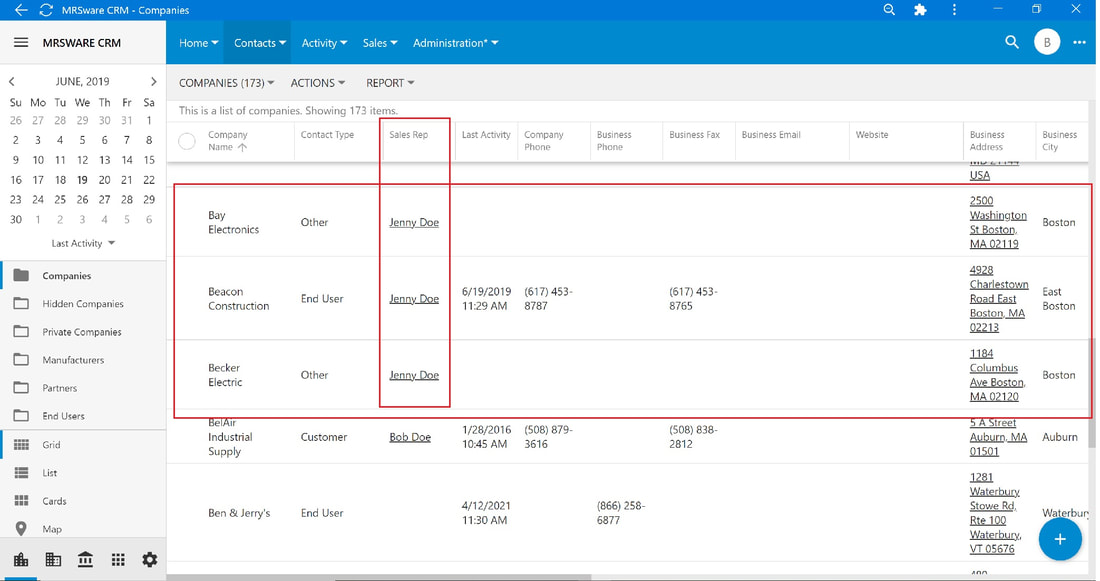Click the apps grid icon in bottom bar
This screenshot has width=1100, height=581.
118,559
